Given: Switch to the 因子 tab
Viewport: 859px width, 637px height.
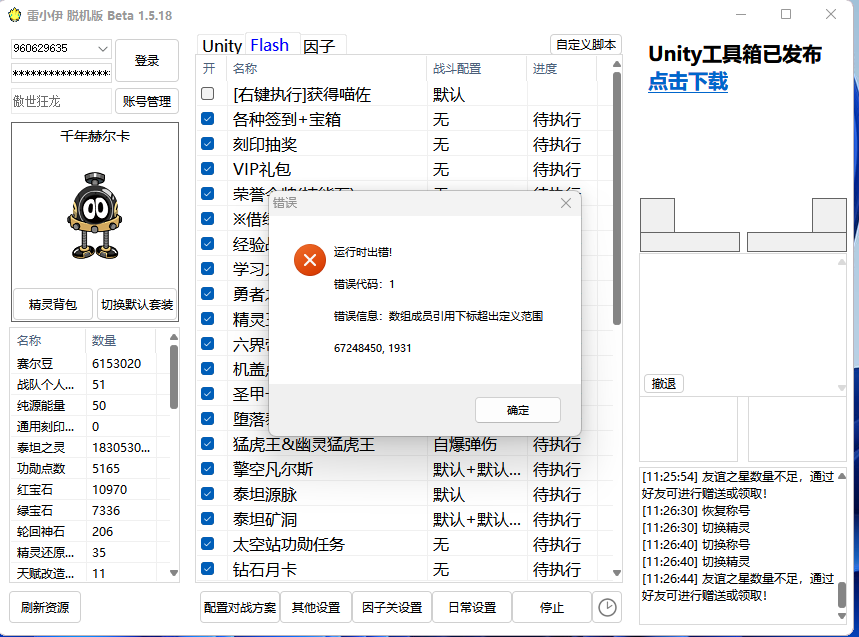Looking at the screenshot, I should pos(319,46).
